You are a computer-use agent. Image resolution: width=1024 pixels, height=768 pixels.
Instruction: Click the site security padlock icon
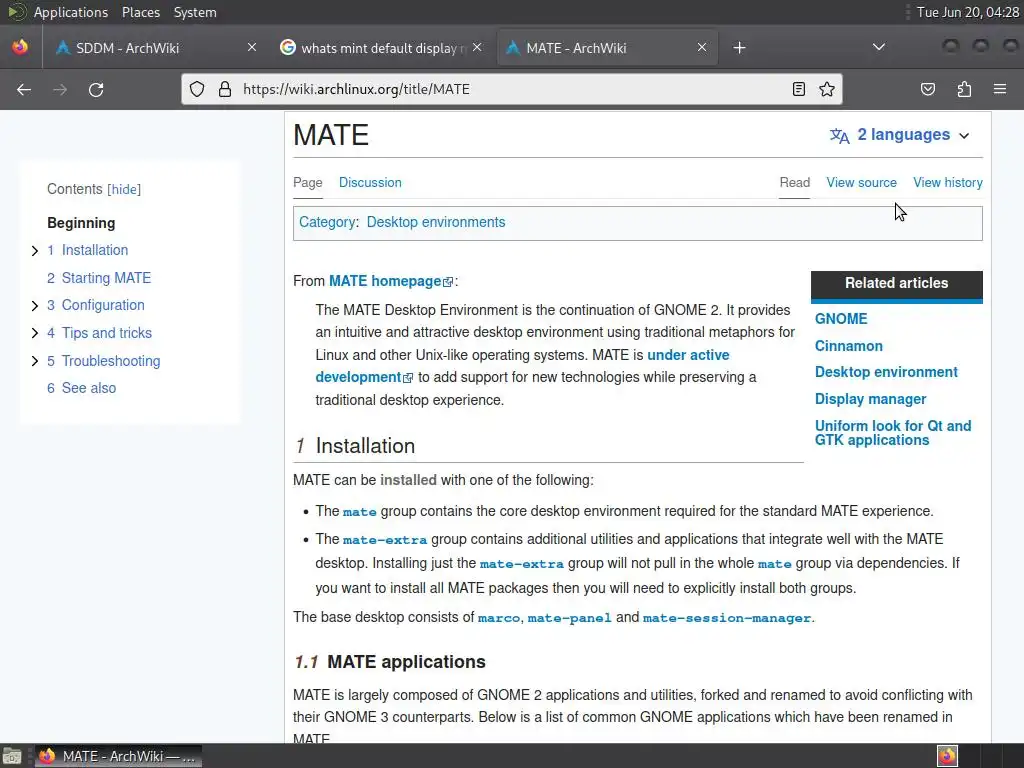tap(225, 89)
